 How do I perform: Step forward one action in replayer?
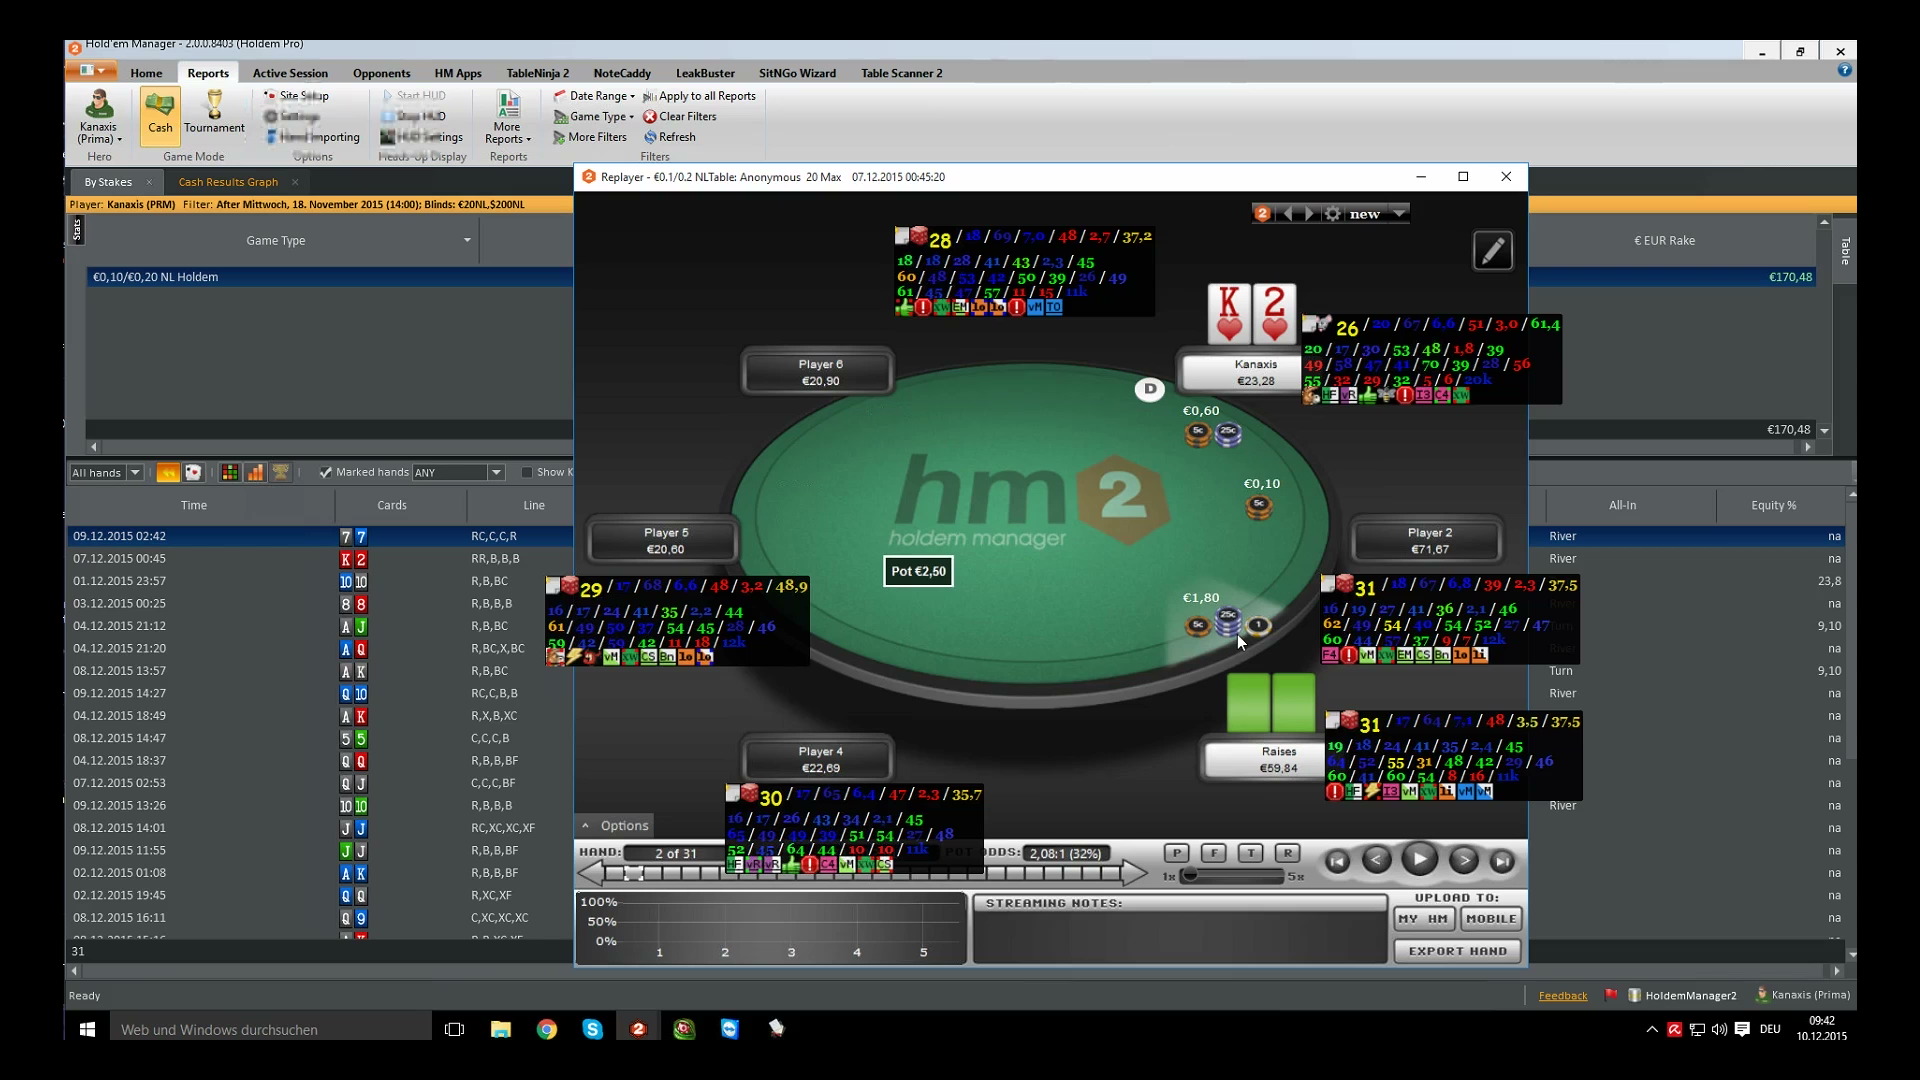click(1463, 859)
